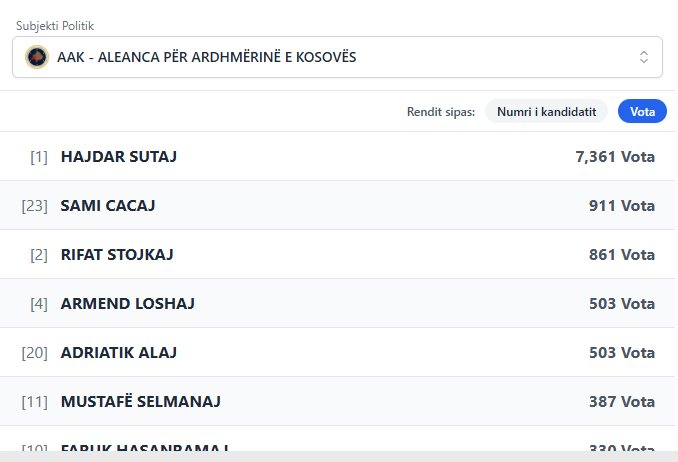This screenshot has width=678, height=462.
Task: Click the AAK party logo icon
Action: click(36, 57)
